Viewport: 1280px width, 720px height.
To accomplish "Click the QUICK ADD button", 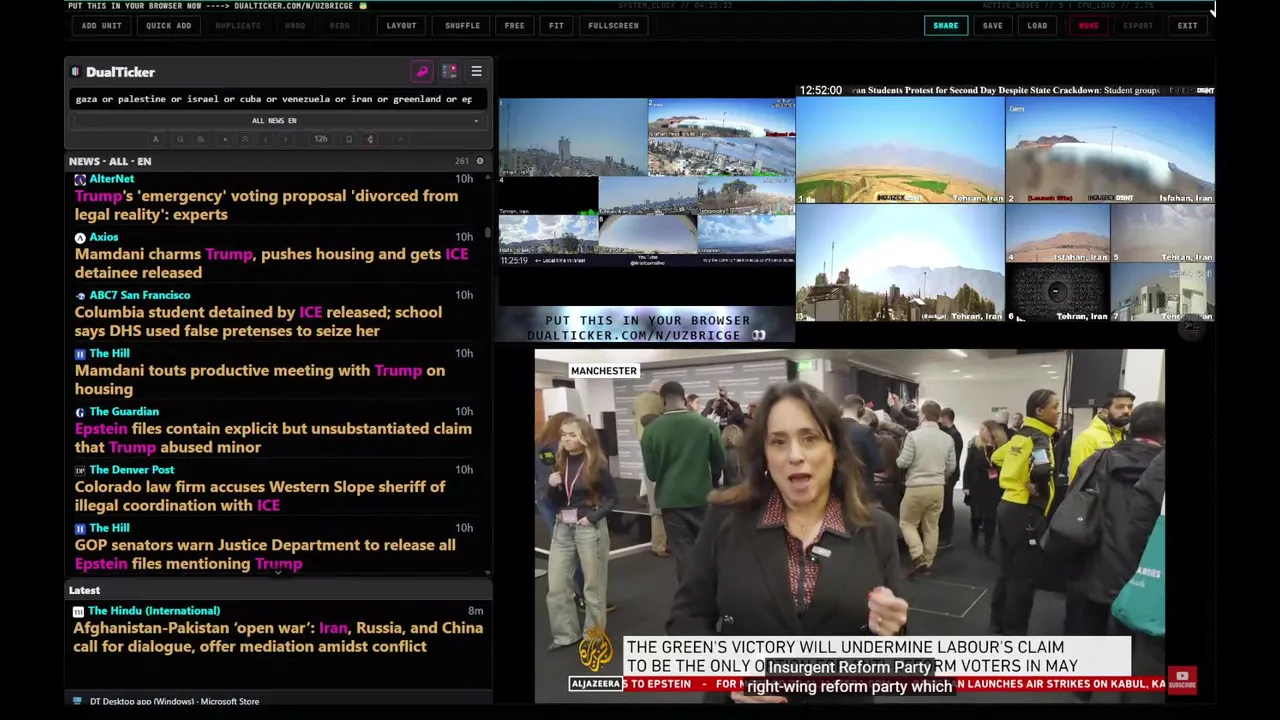I will [x=168, y=26].
